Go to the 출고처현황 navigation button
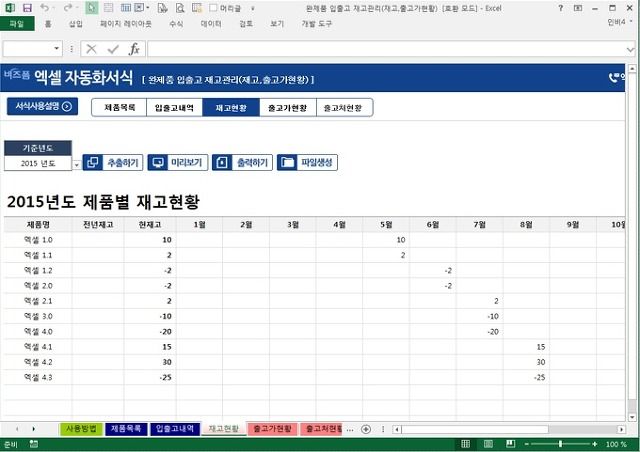 (x=344, y=108)
